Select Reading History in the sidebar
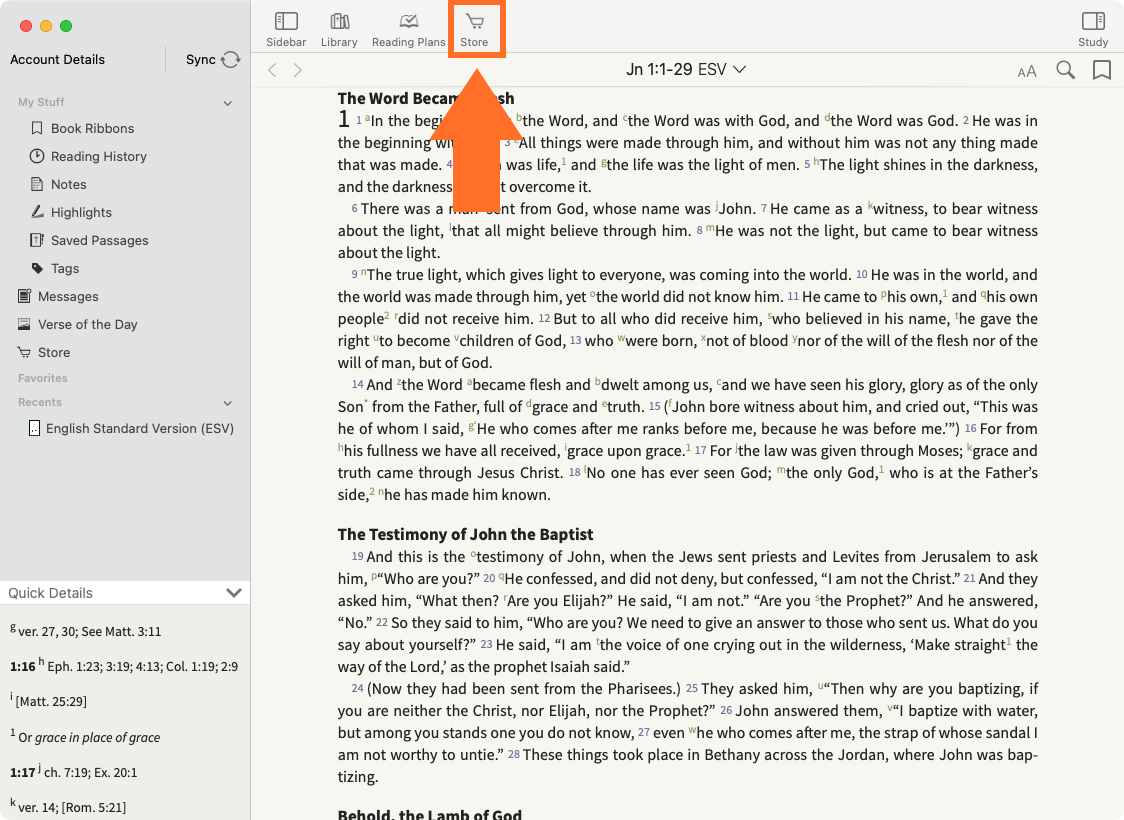 point(98,156)
